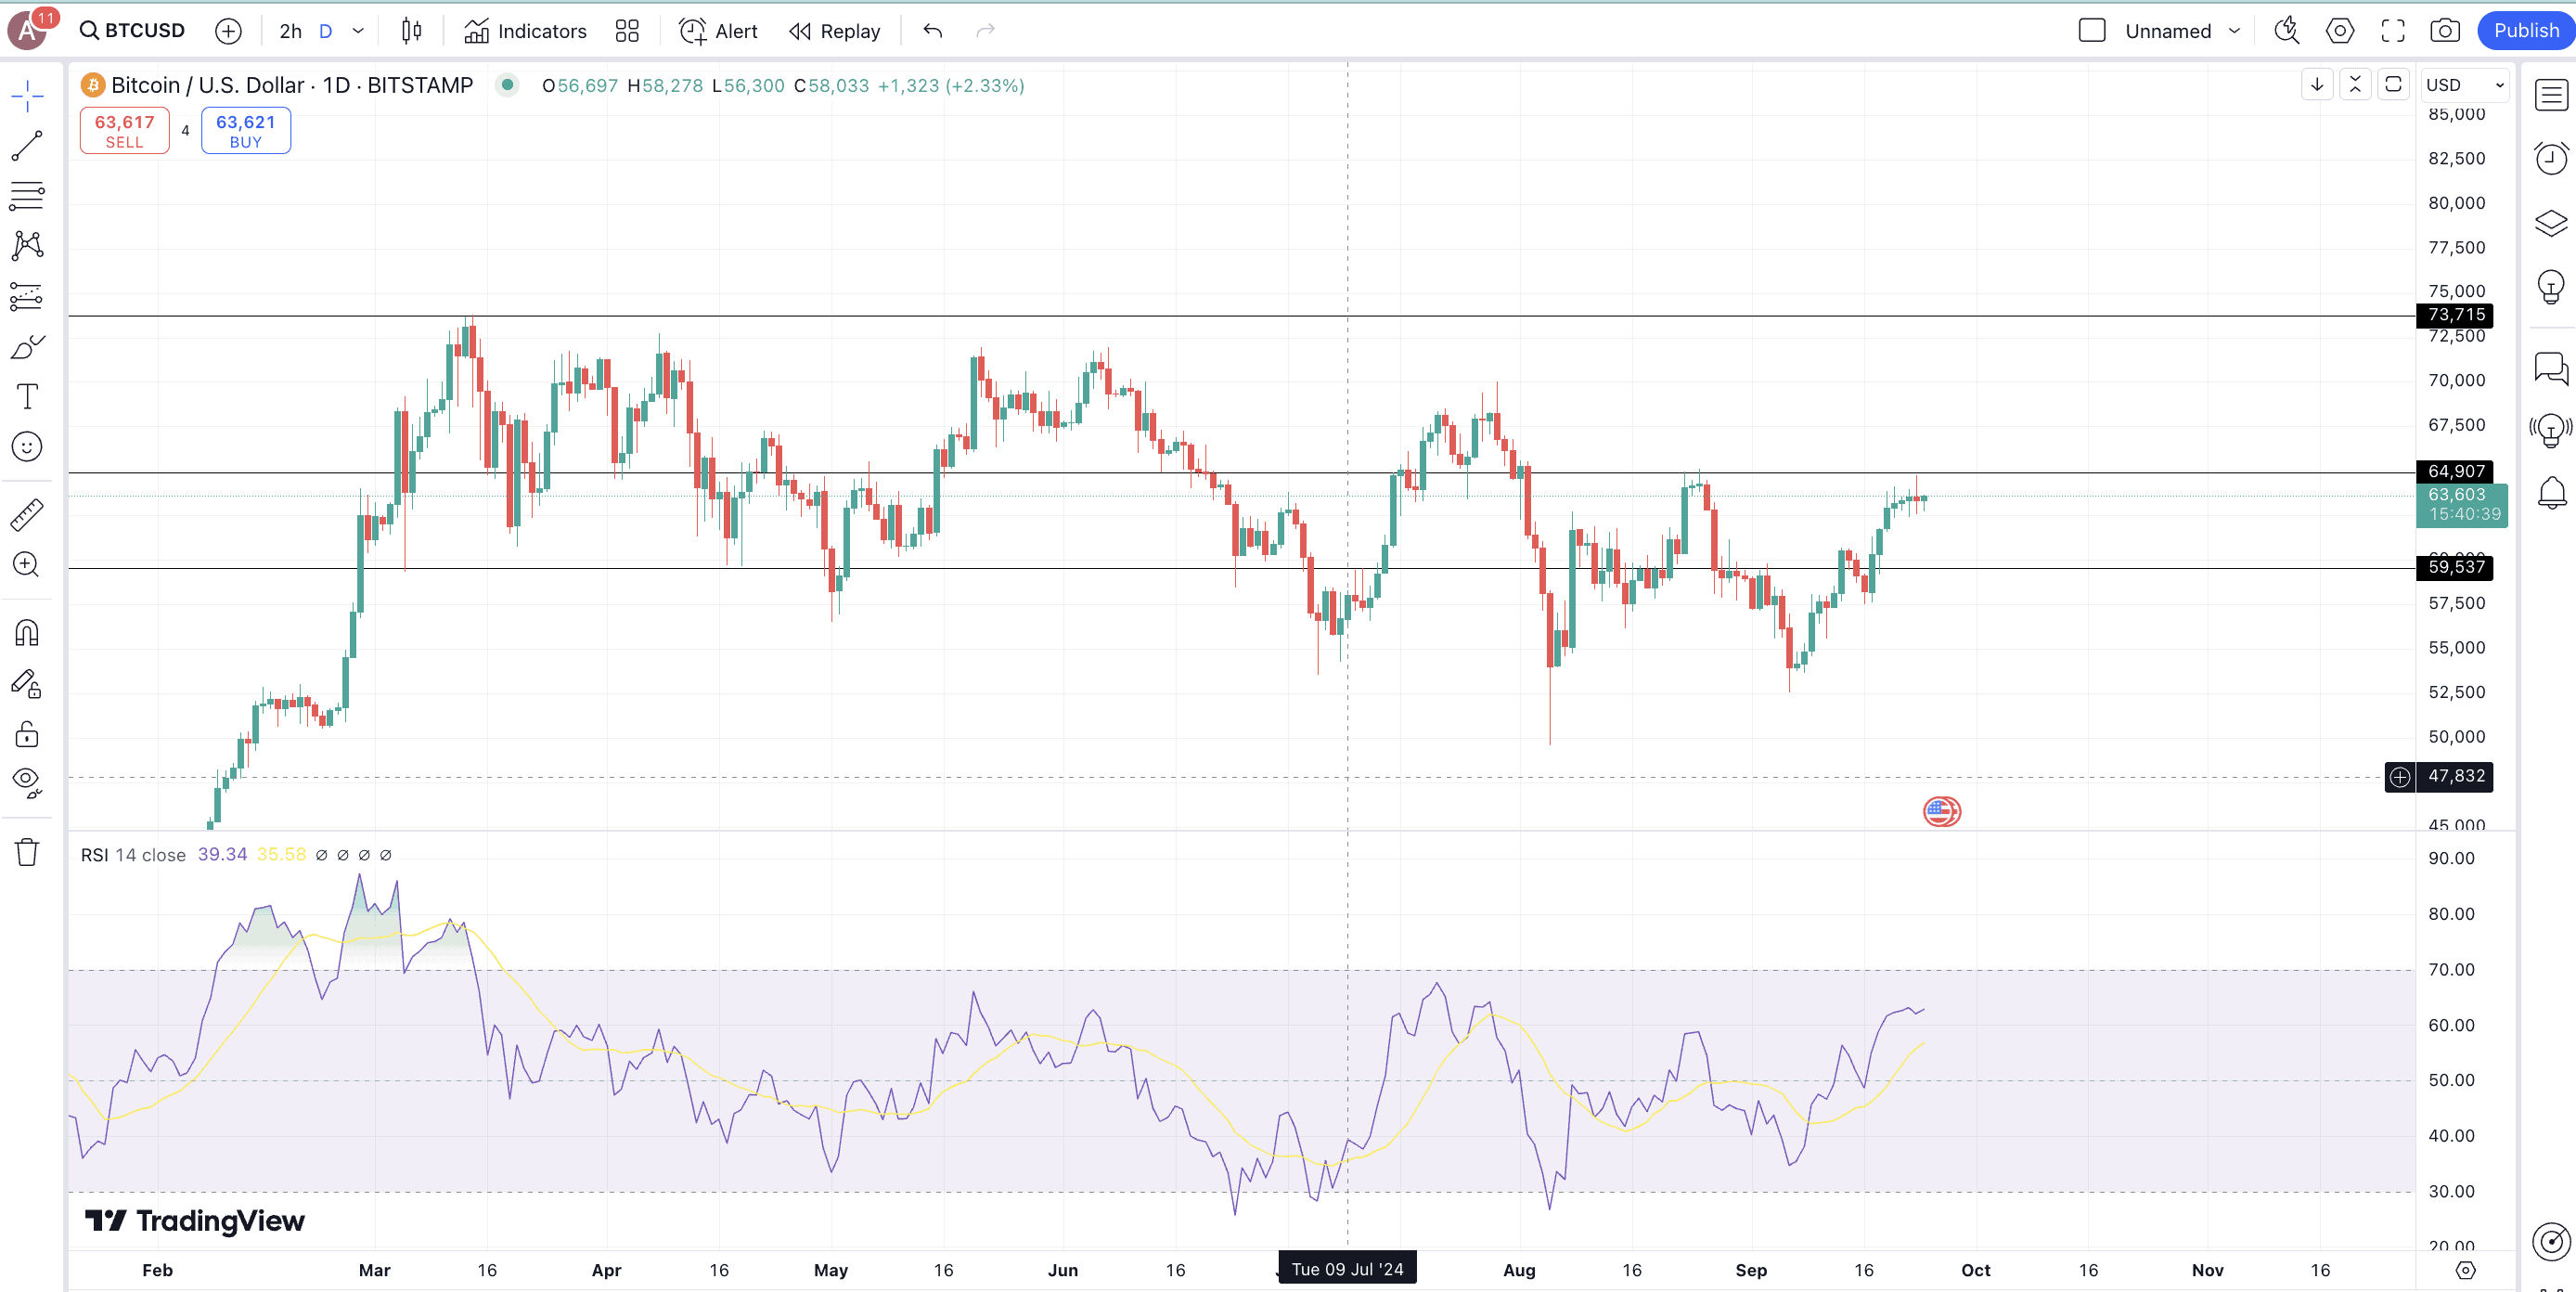This screenshot has width=2576, height=1292.
Task: Click the 64,907 horizontal line price label
Action: (x=2455, y=471)
